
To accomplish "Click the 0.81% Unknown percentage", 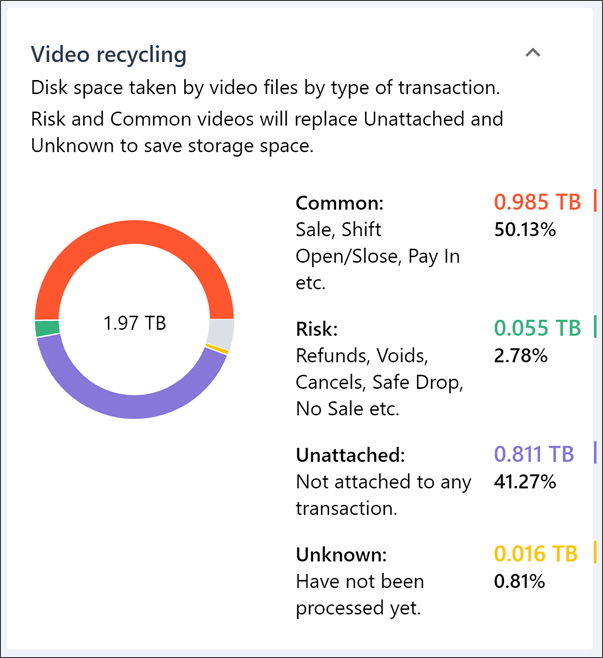I will (520, 581).
